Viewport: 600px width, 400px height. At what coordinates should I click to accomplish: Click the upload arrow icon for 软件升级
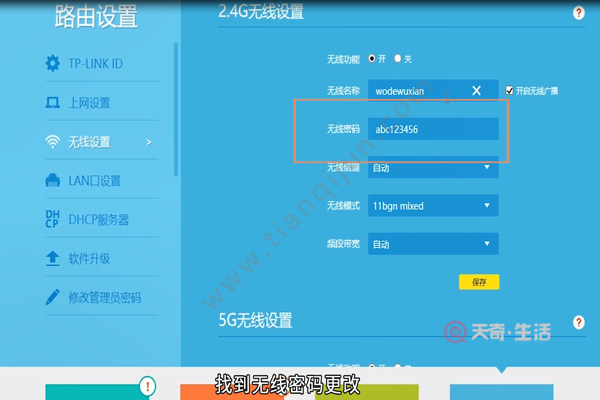coord(53,259)
